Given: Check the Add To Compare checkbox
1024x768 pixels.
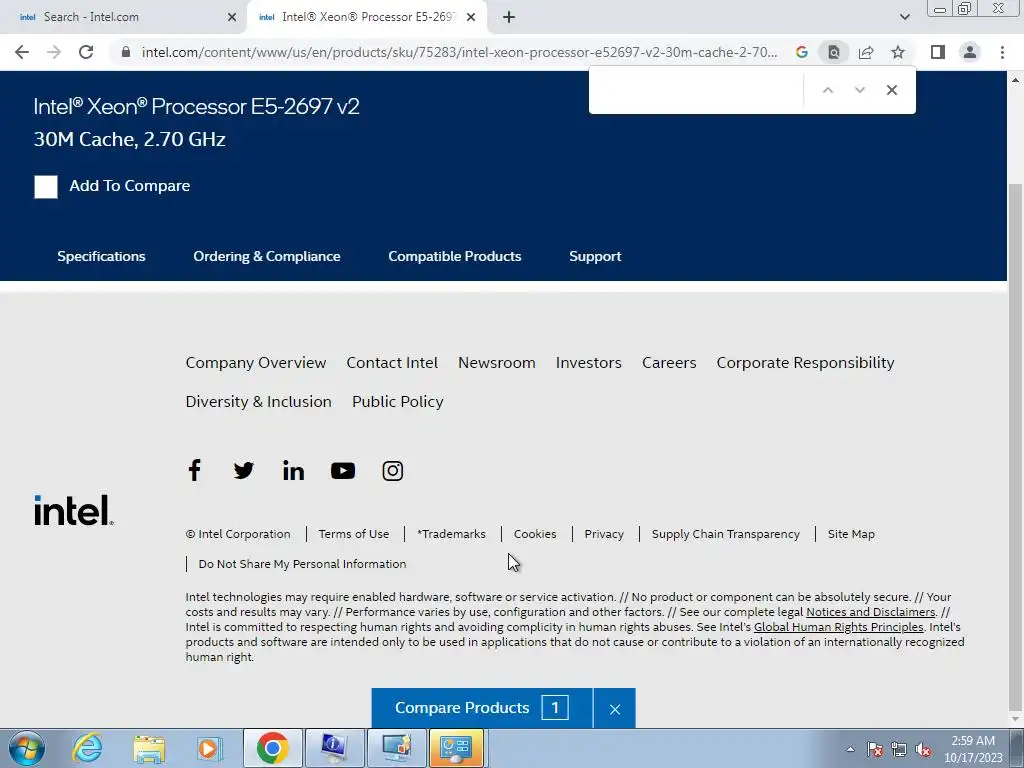Looking at the screenshot, I should click(x=46, y=187).
